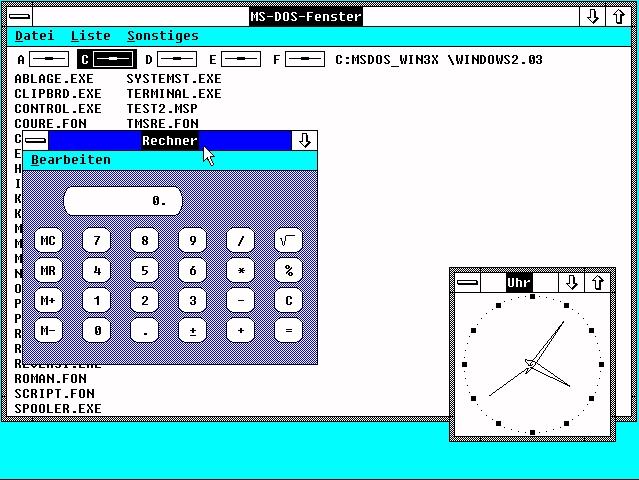
Task: Switch to drive F
Action: click(x=304, y=60)
